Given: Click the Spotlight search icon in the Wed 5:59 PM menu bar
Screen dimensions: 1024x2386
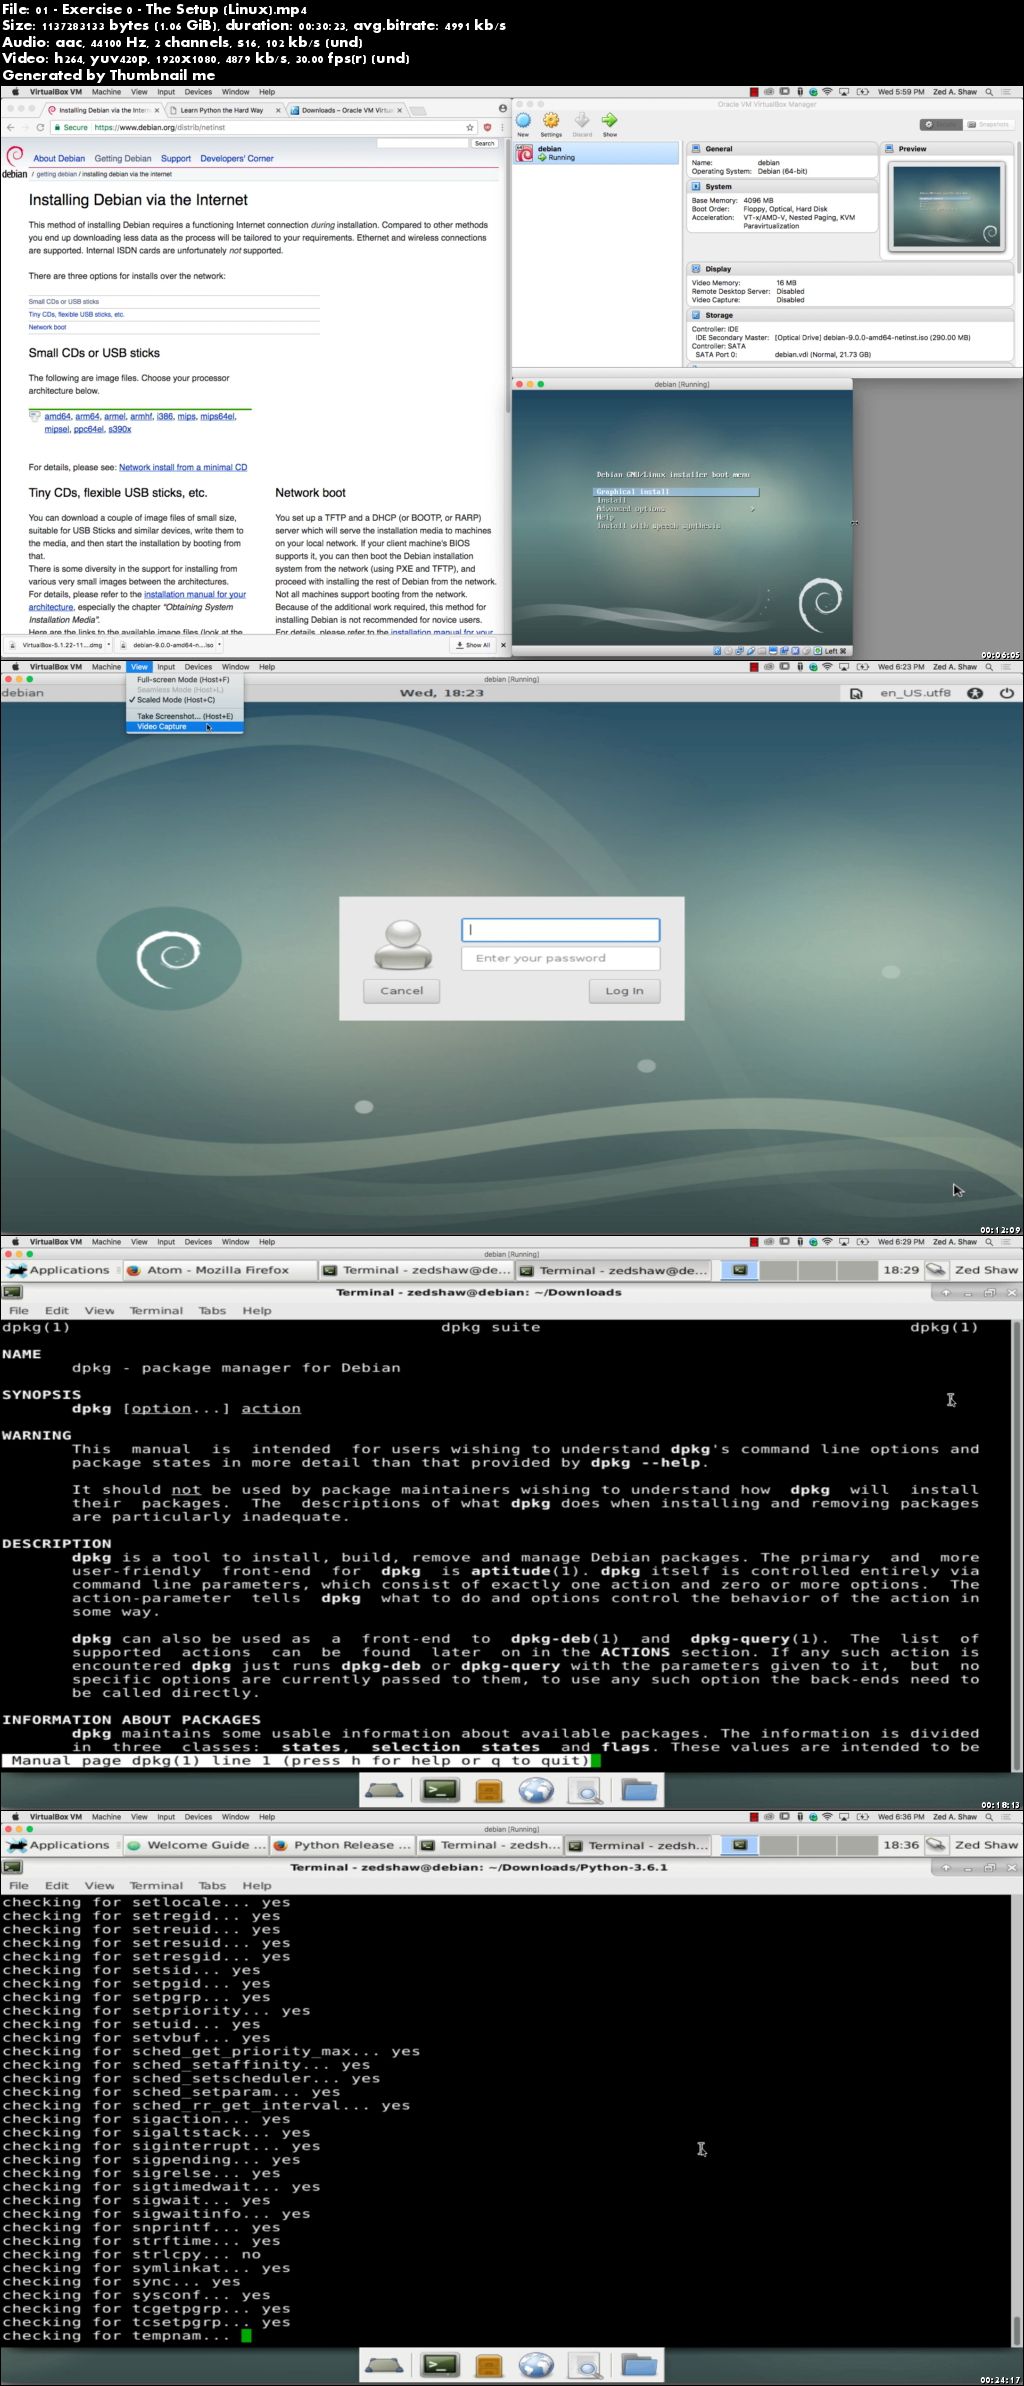Looking at the screenshot, I should (990, 92).
